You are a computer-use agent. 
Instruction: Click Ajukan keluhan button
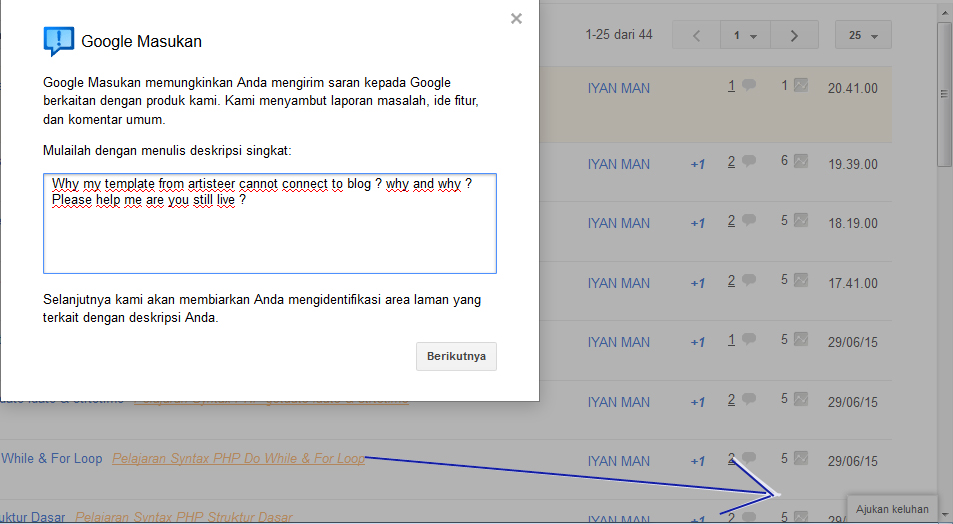tap(892, 509)
